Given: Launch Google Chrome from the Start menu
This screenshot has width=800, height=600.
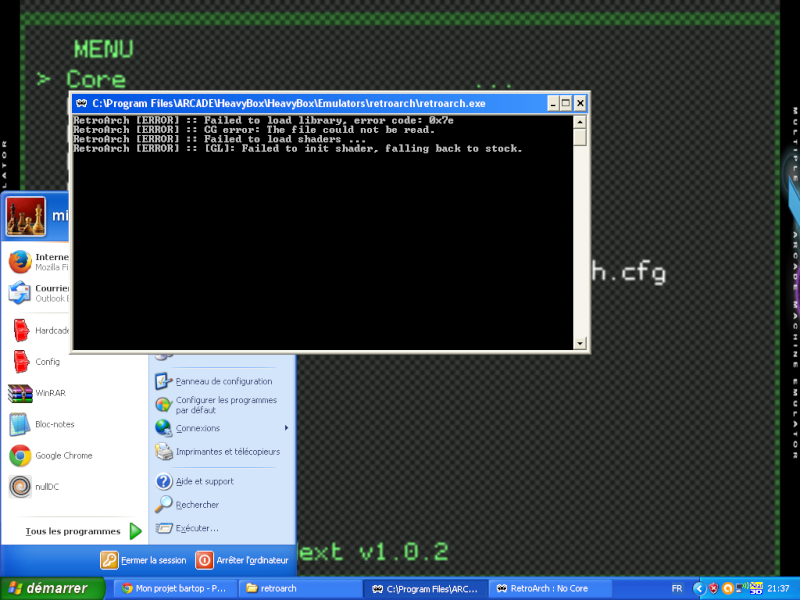Looking at the screenshot, I should 51,455.
